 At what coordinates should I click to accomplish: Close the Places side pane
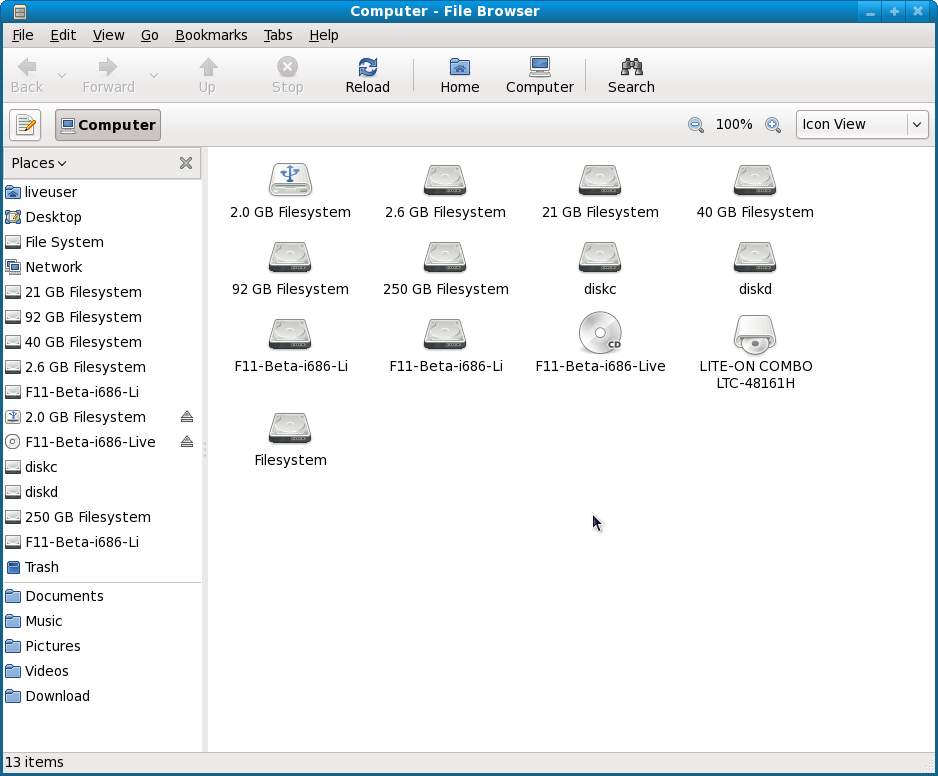coord(186,163)
